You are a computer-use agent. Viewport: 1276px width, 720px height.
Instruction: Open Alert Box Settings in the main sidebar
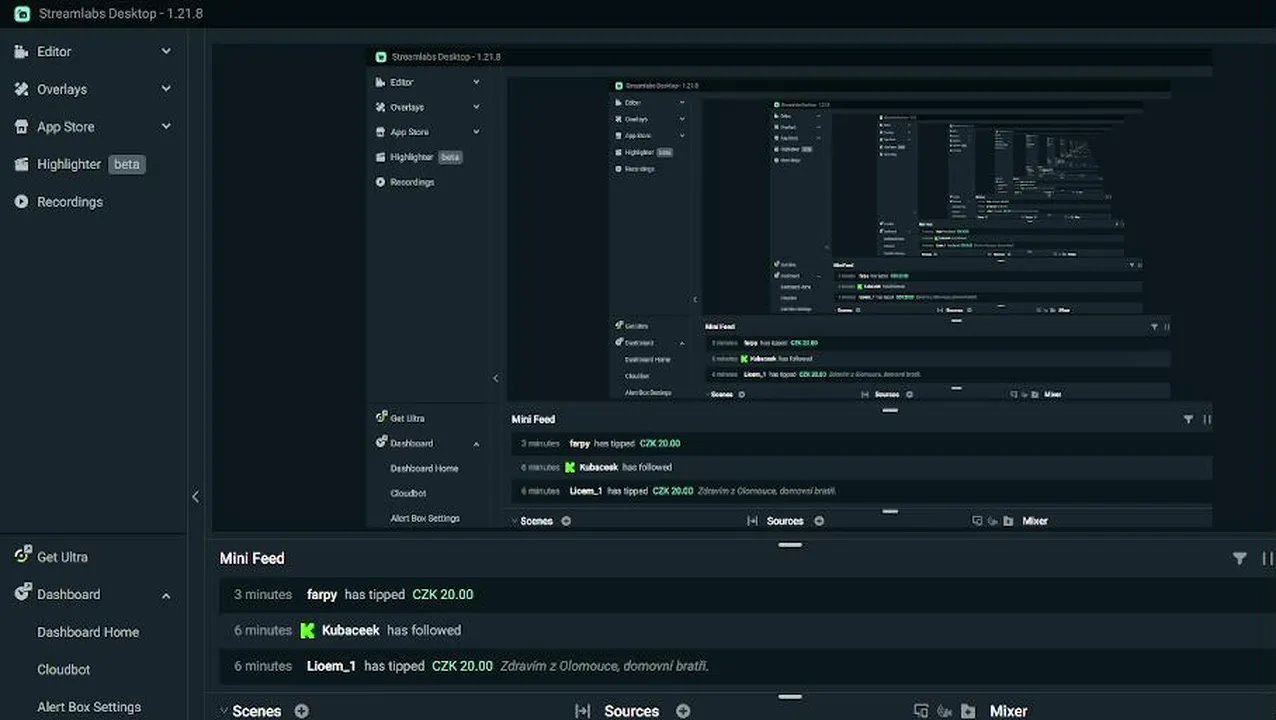(89, 707)
